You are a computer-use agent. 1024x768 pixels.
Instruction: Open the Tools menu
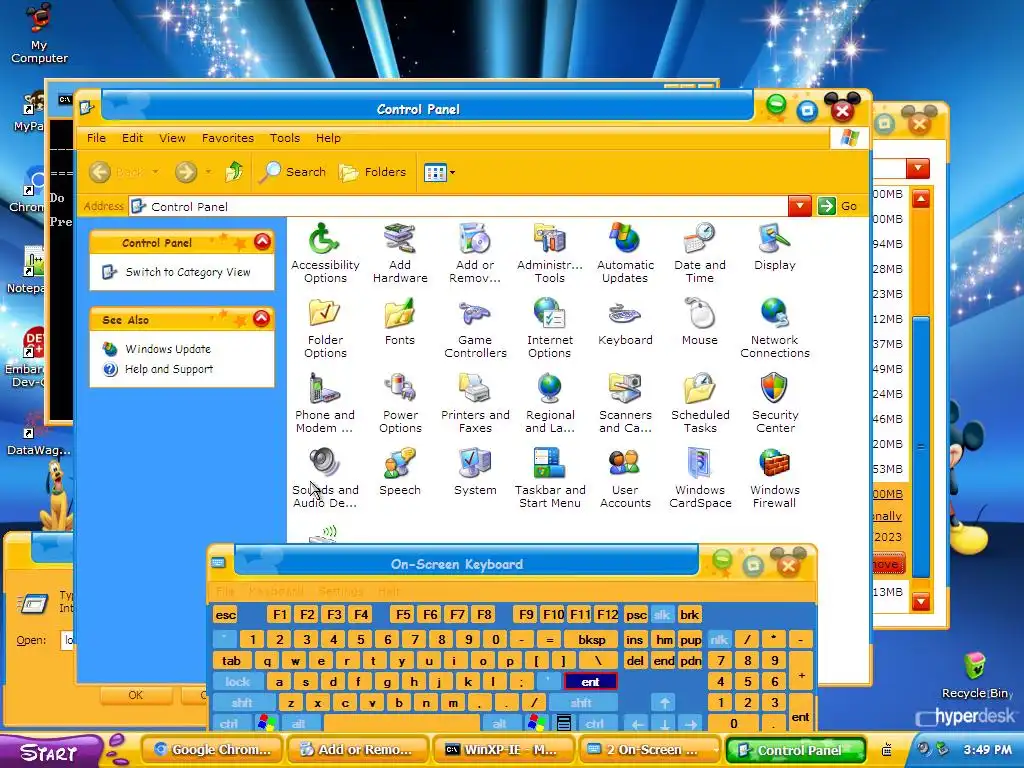[x=285, y=138]
